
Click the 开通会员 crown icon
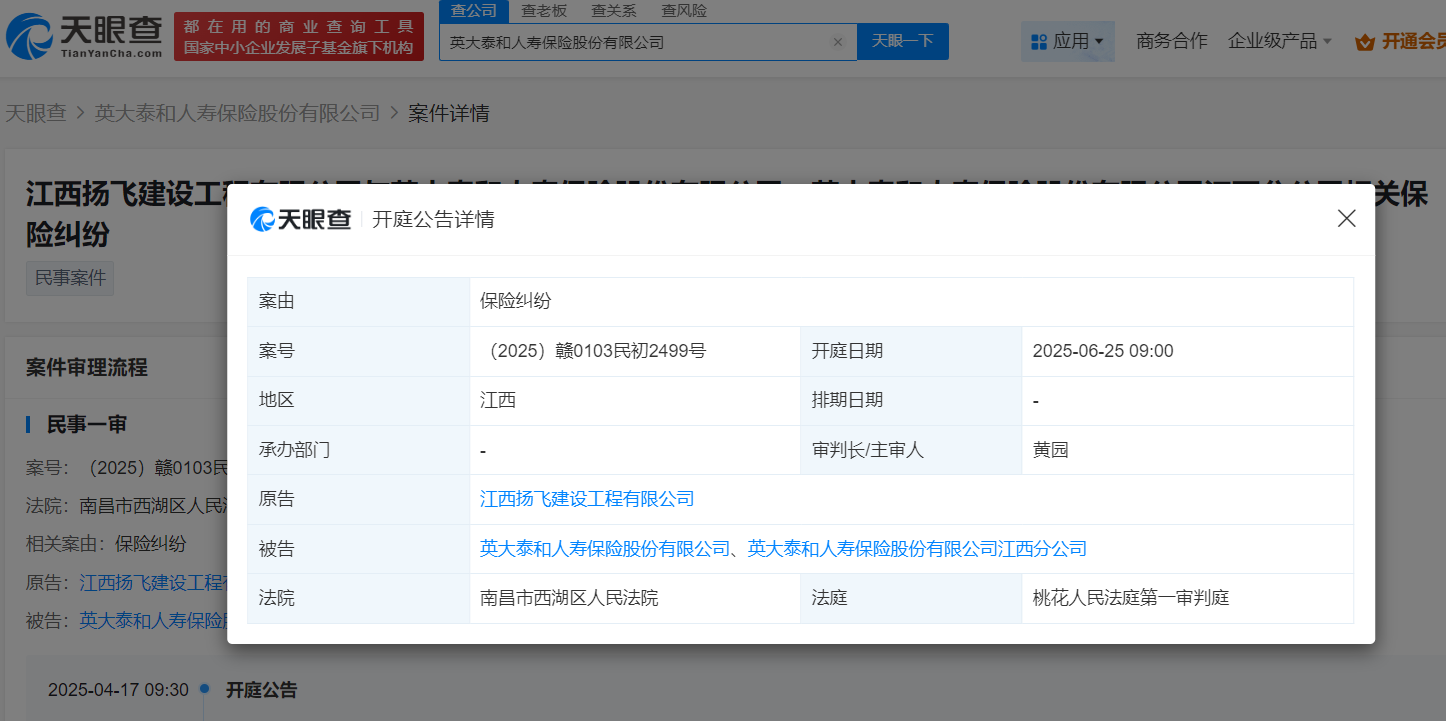coord(1364,42)
